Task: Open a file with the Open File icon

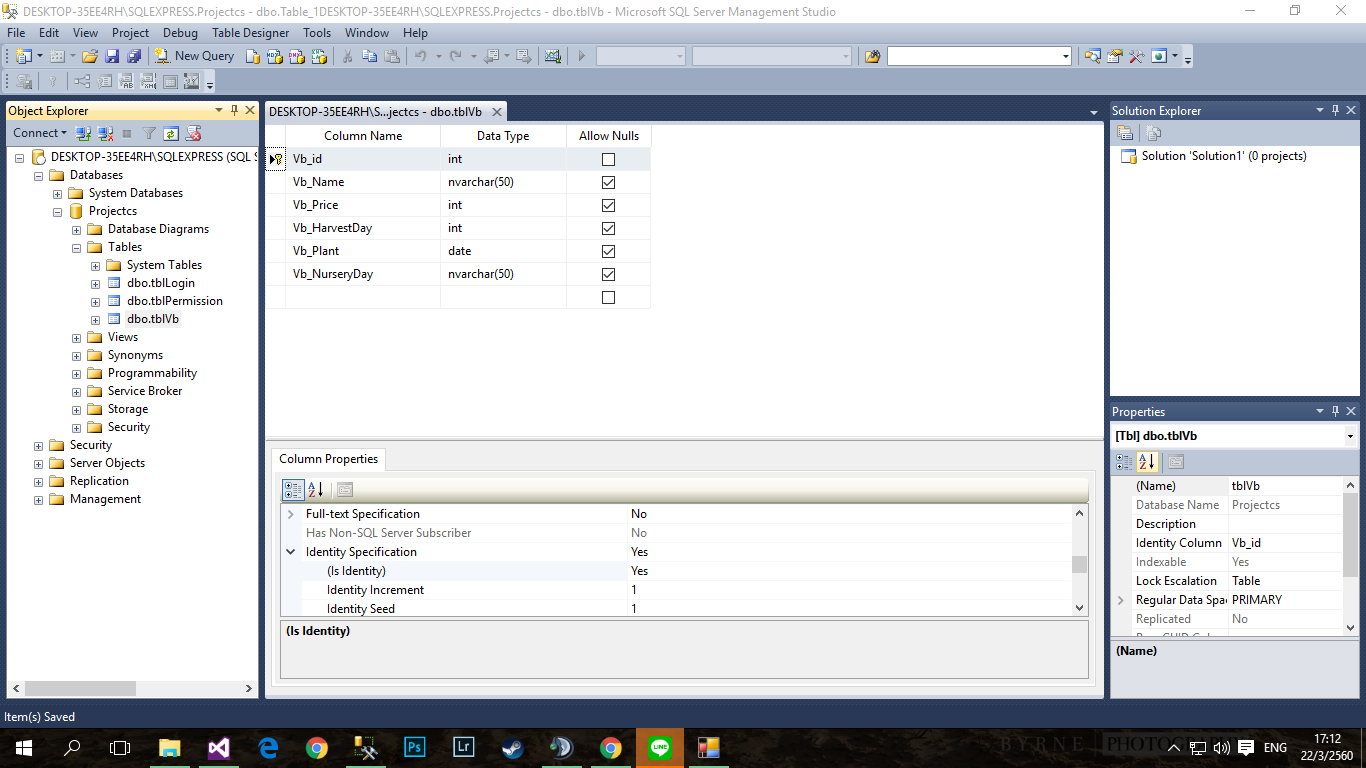Action: [90, 56]
